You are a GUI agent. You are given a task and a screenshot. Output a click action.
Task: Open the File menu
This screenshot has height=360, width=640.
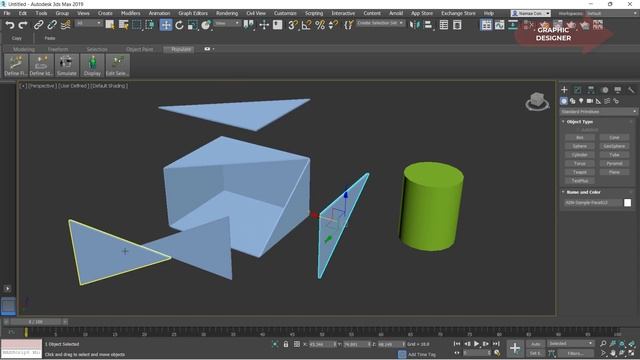[7, 13]
